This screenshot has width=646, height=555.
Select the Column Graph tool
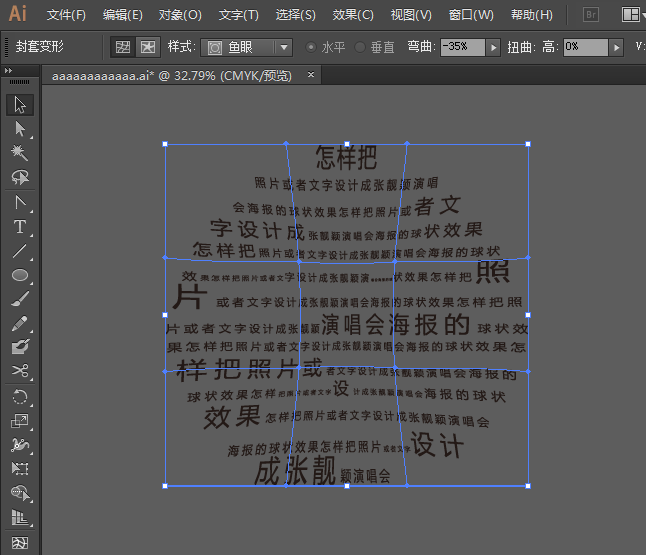pyautogui.click(x=20, y=518)
